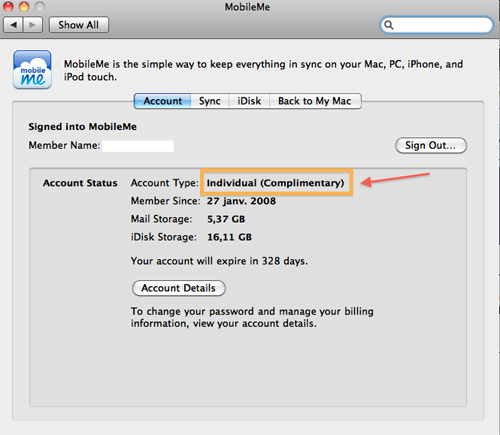Click the gray zoom window button

[40, 6]
